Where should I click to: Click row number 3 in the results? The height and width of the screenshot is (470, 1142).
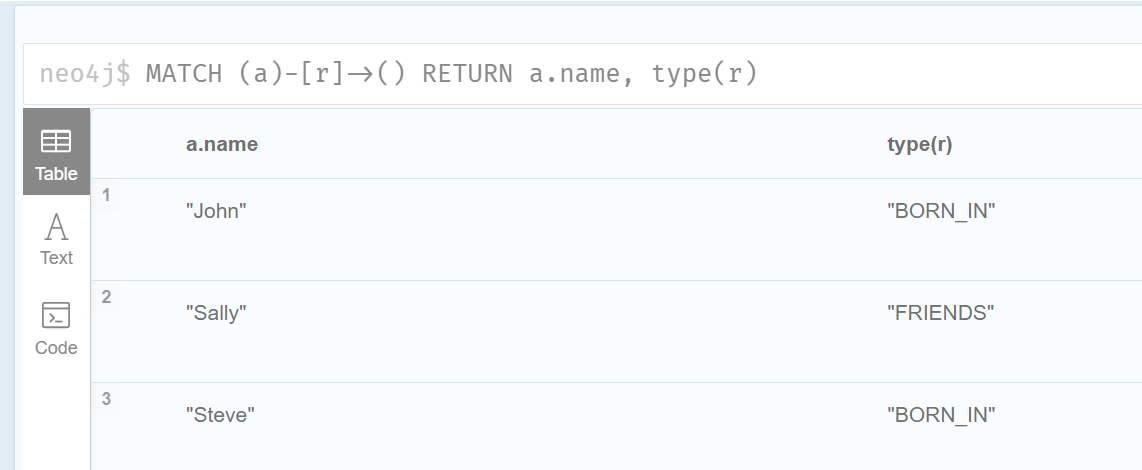click(107, 399)
